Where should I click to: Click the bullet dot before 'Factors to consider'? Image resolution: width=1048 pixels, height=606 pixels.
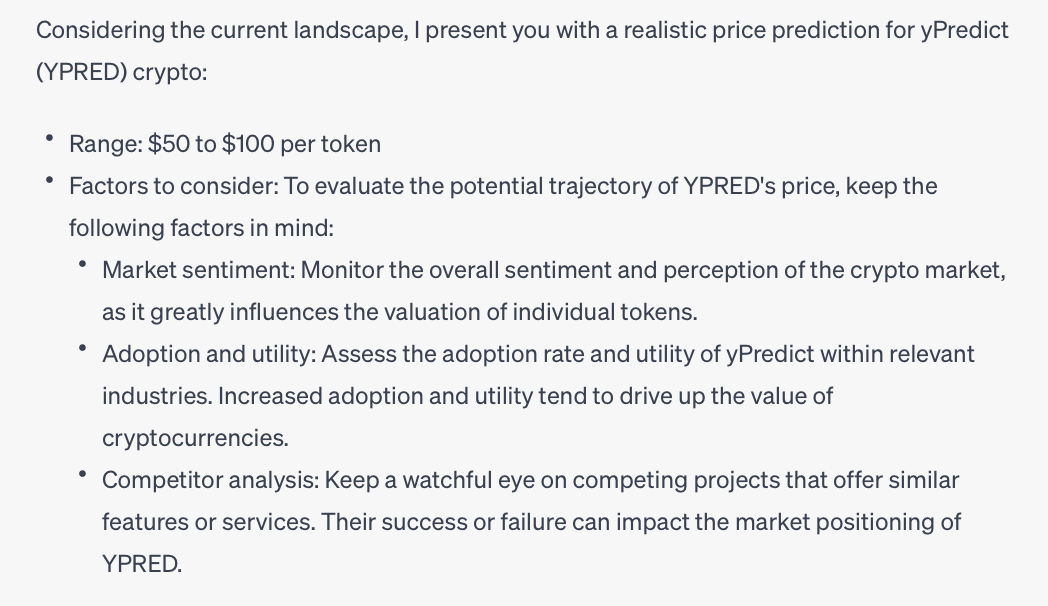click(49, 180)
